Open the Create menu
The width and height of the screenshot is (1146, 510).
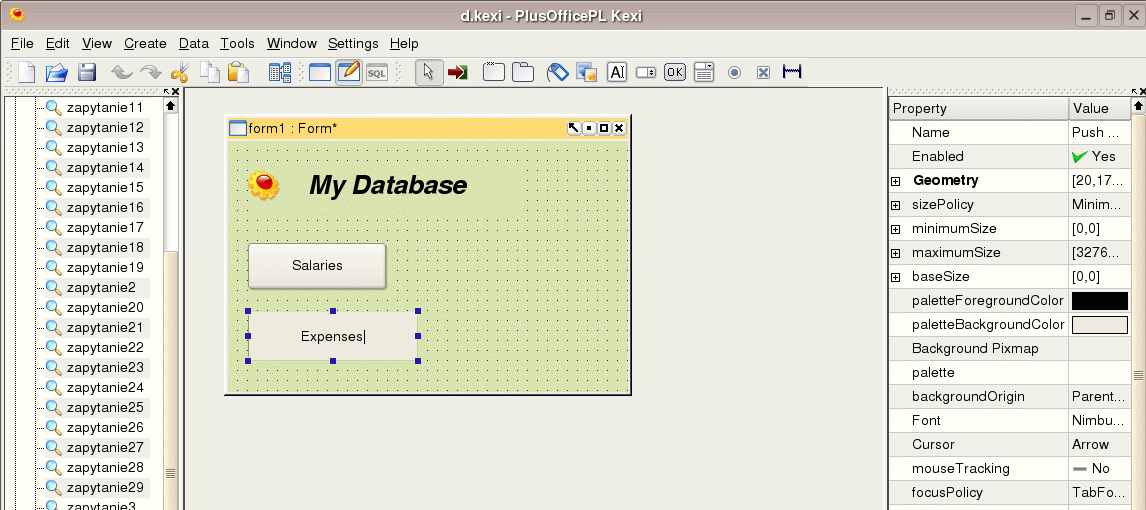(145, 43)
